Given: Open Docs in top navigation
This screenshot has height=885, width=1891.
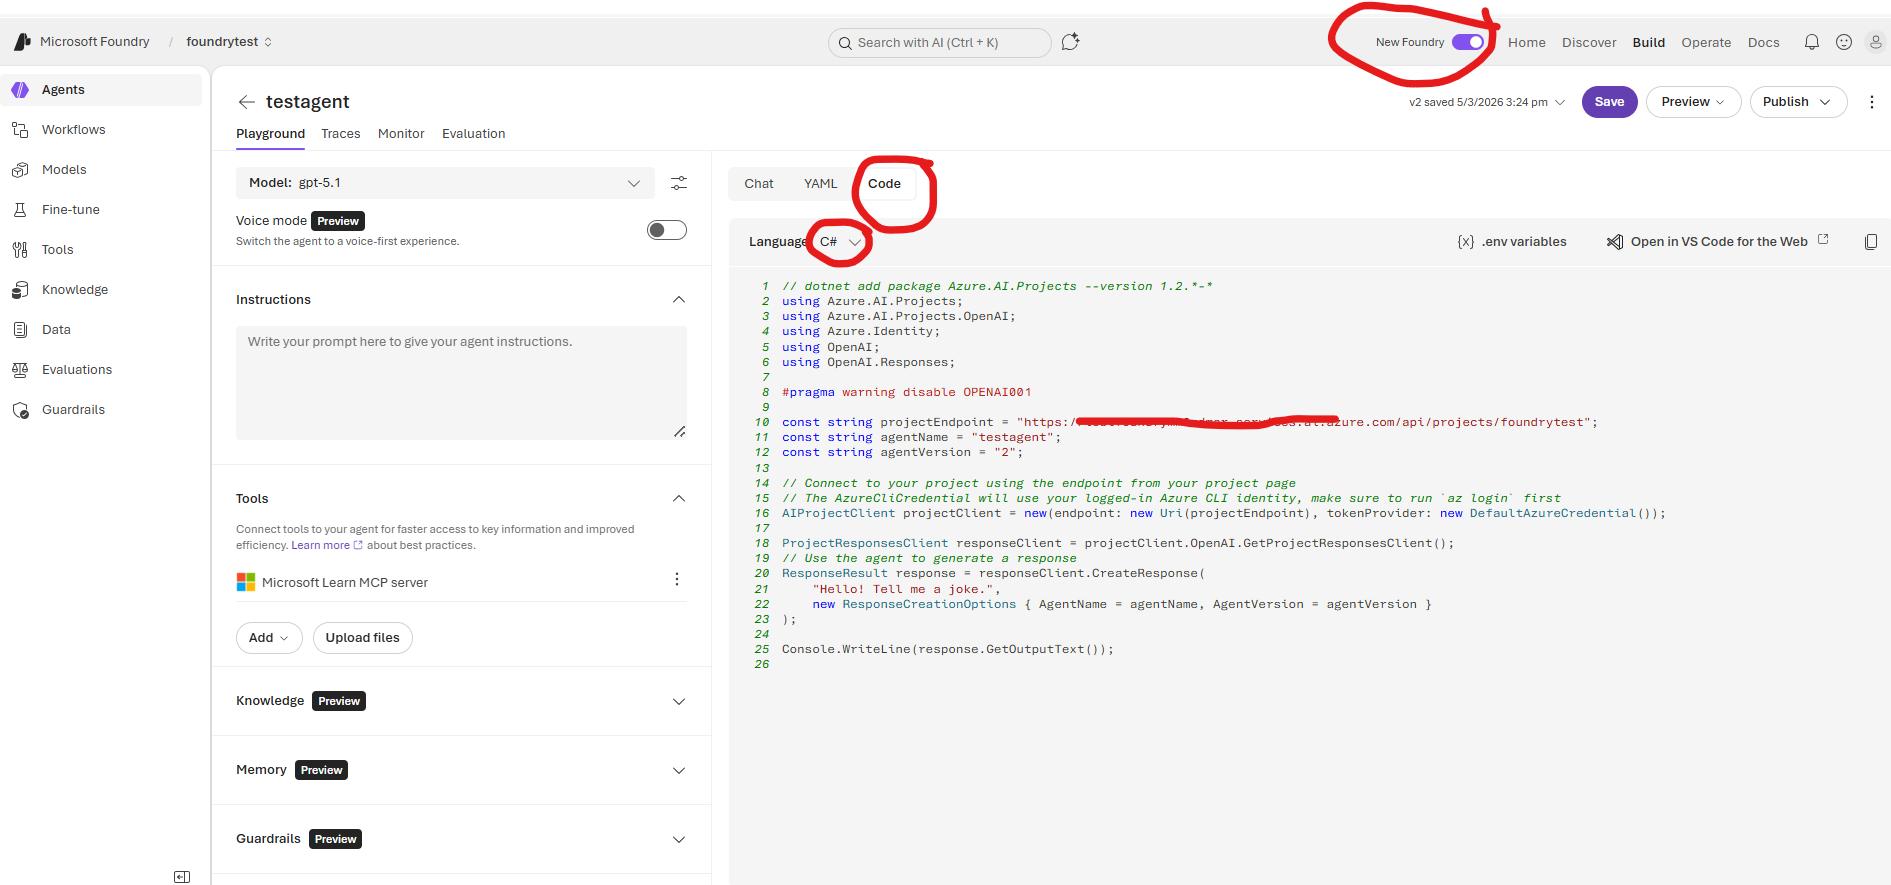Looking at the screenshot, I should [1763, 43].
